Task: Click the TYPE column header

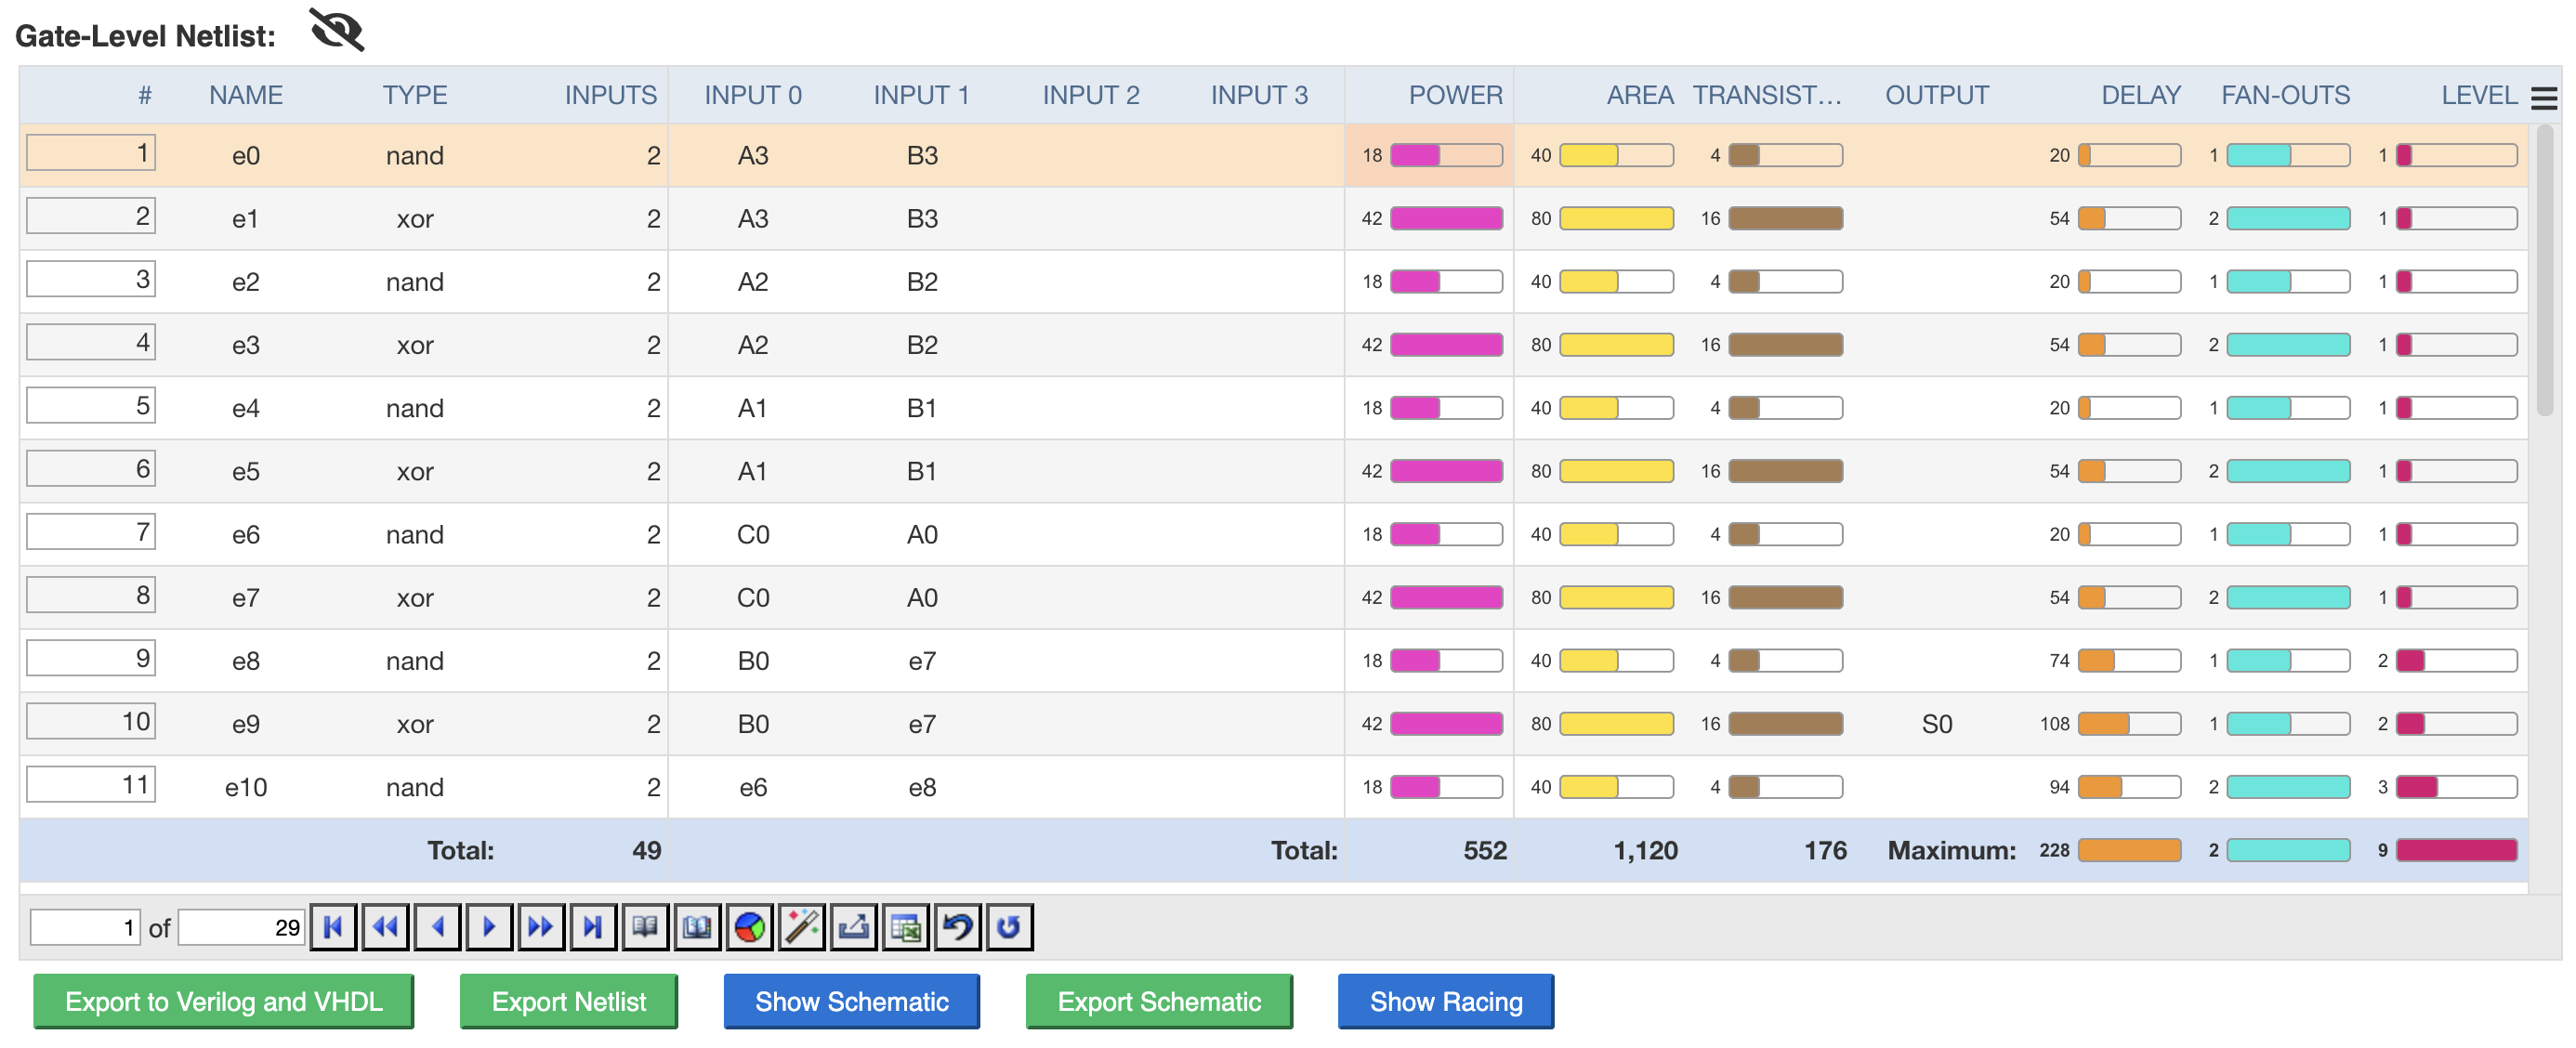Action: [x=414, y=95]
